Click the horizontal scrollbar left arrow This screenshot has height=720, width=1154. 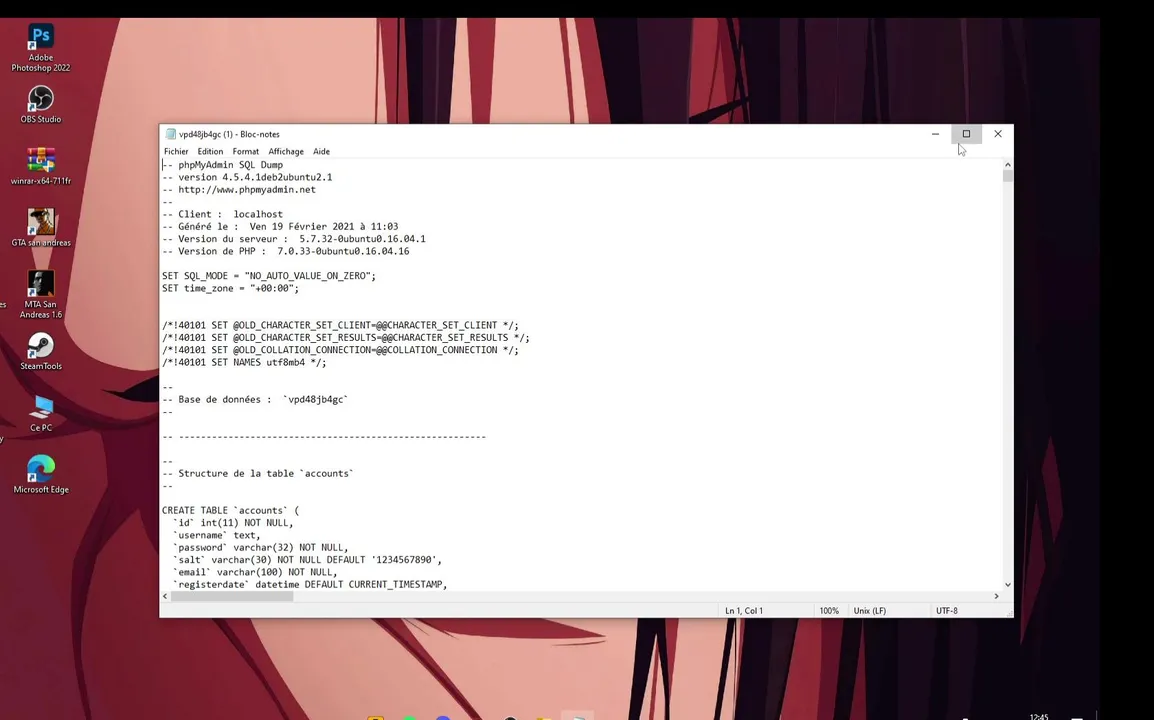pyautogui.click(x=165, y=596)
